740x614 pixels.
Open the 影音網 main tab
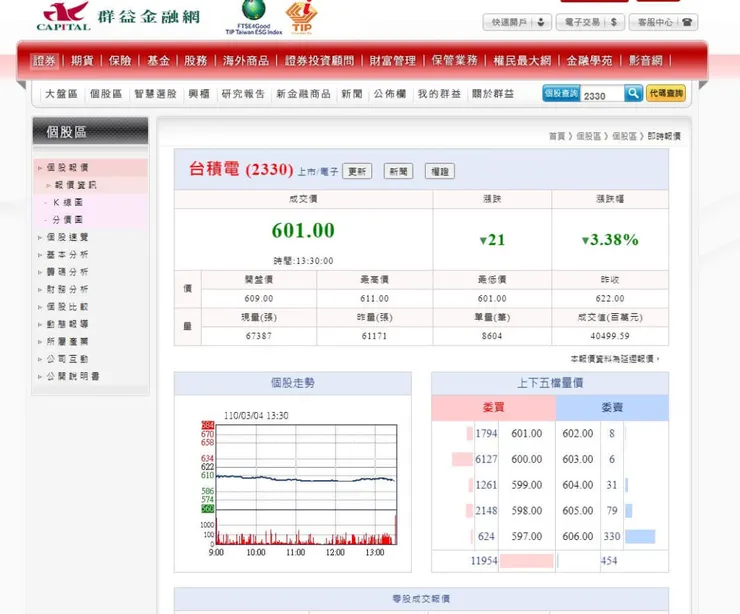pos(646,61)
